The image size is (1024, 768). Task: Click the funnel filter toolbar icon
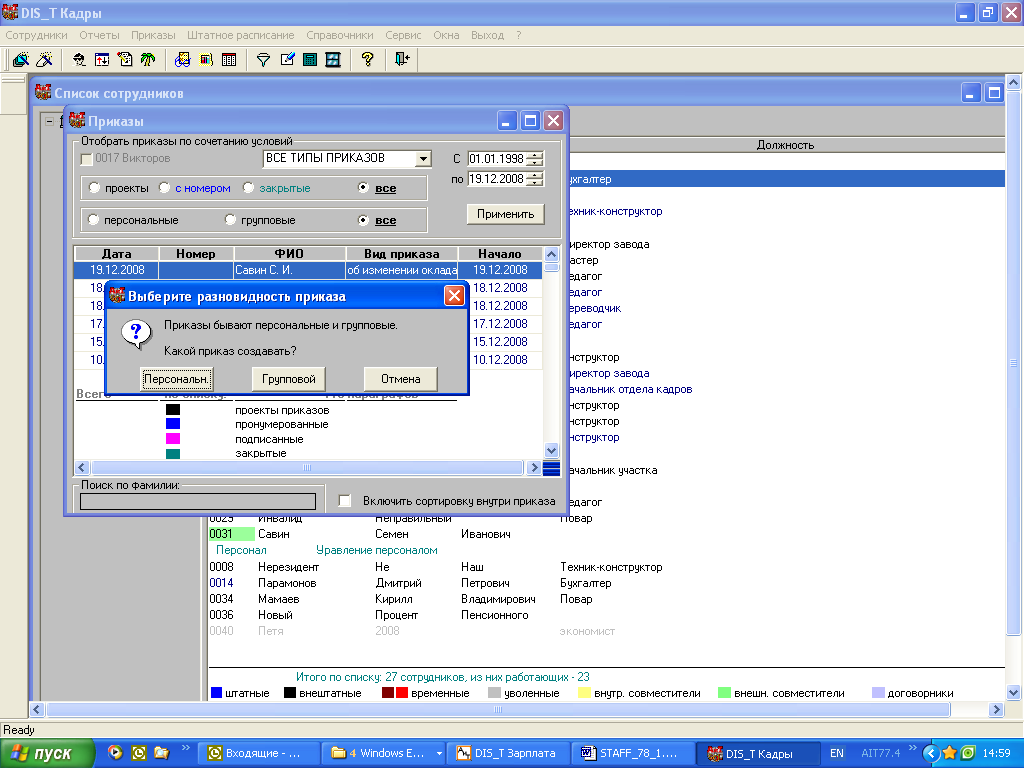coord(264,60)
